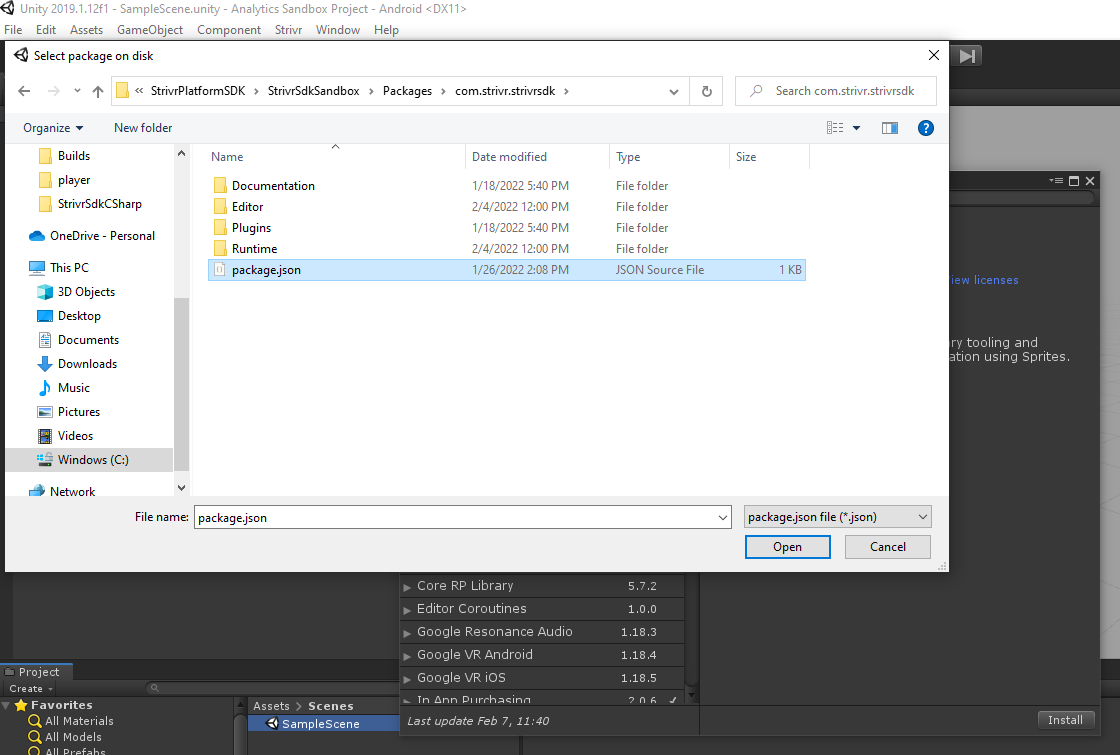
Task: Click the Open button
Action: click(787, 546)
